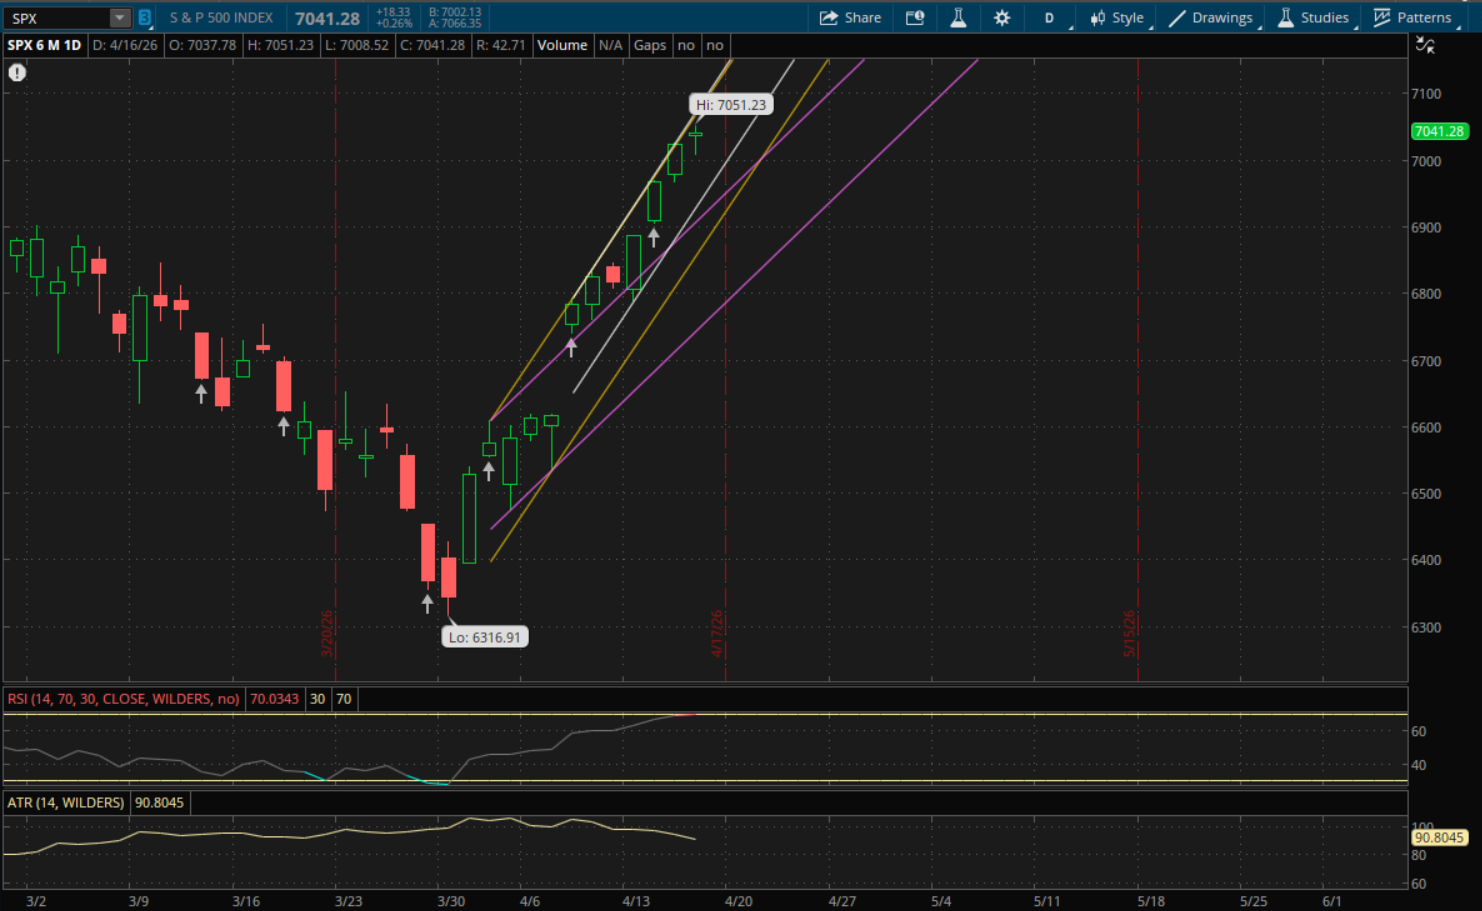This screenshot has width=1482, height=911.
Task: Click the blue number 3 link icon
Action: point(145,18)
